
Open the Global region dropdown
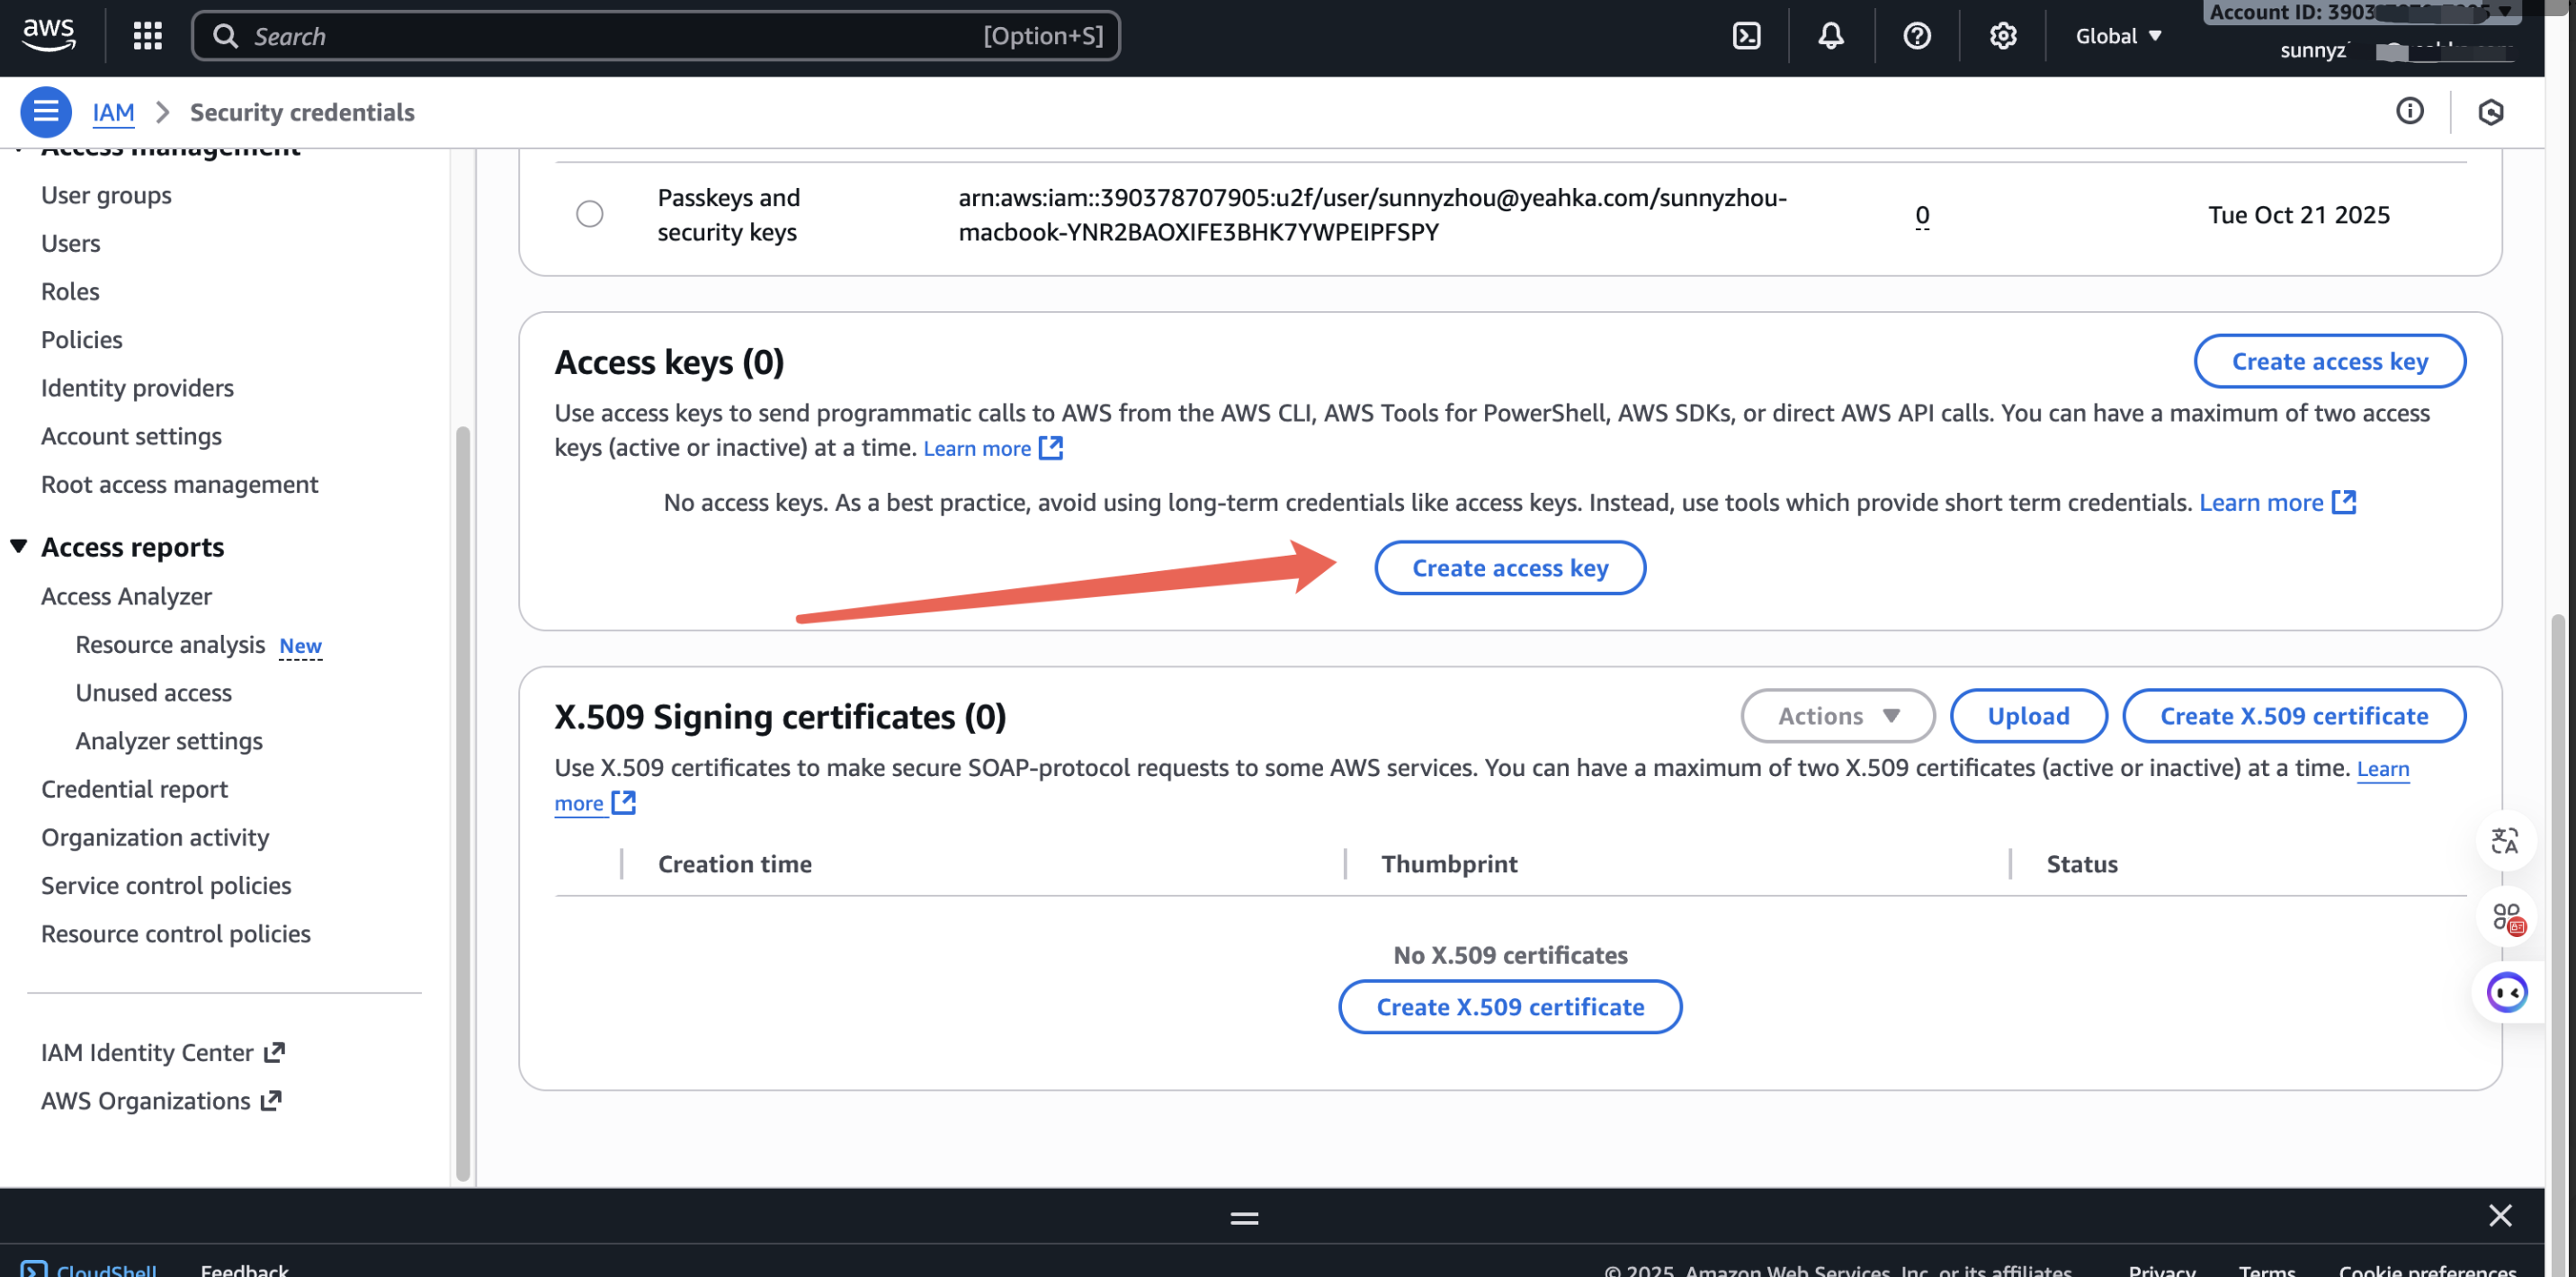click(x=2118, y=36)
